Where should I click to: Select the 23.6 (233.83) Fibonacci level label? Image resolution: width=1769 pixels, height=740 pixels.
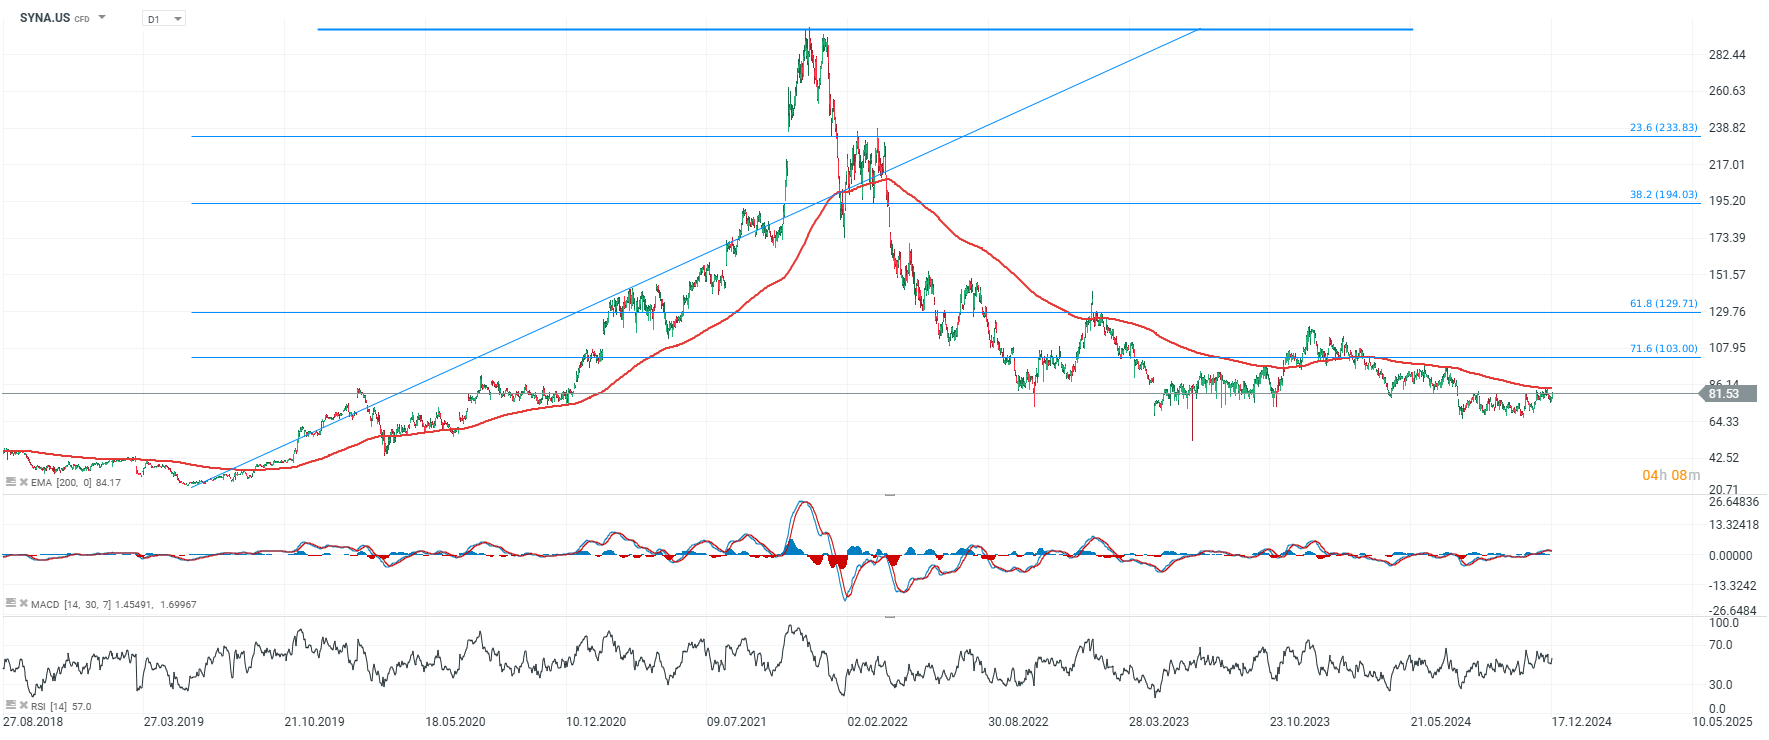pos(1663,128)
